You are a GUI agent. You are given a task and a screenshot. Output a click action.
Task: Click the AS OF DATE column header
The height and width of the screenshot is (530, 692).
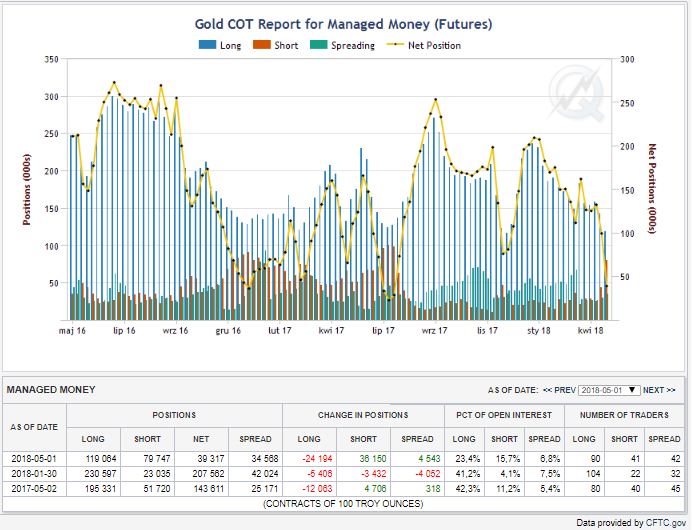pos(34,427)
